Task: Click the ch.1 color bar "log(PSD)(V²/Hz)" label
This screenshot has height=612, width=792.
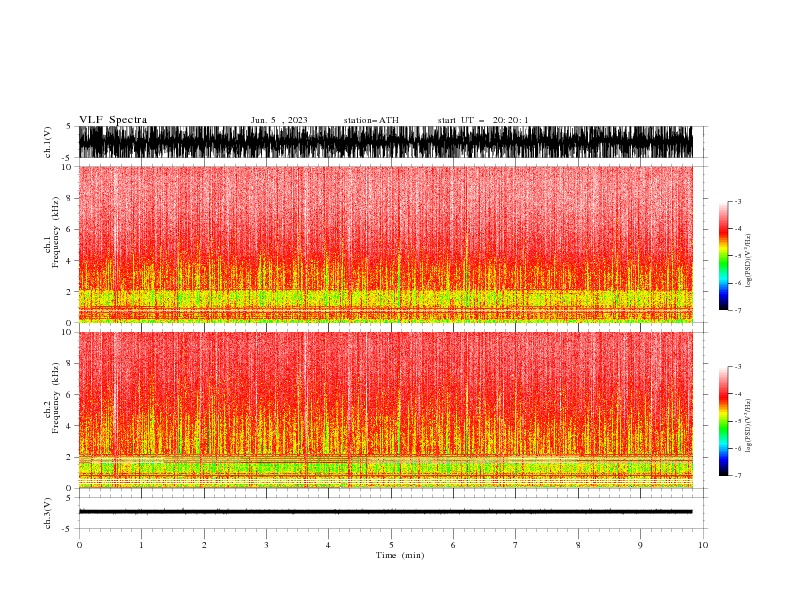Action: click(748, 261)
